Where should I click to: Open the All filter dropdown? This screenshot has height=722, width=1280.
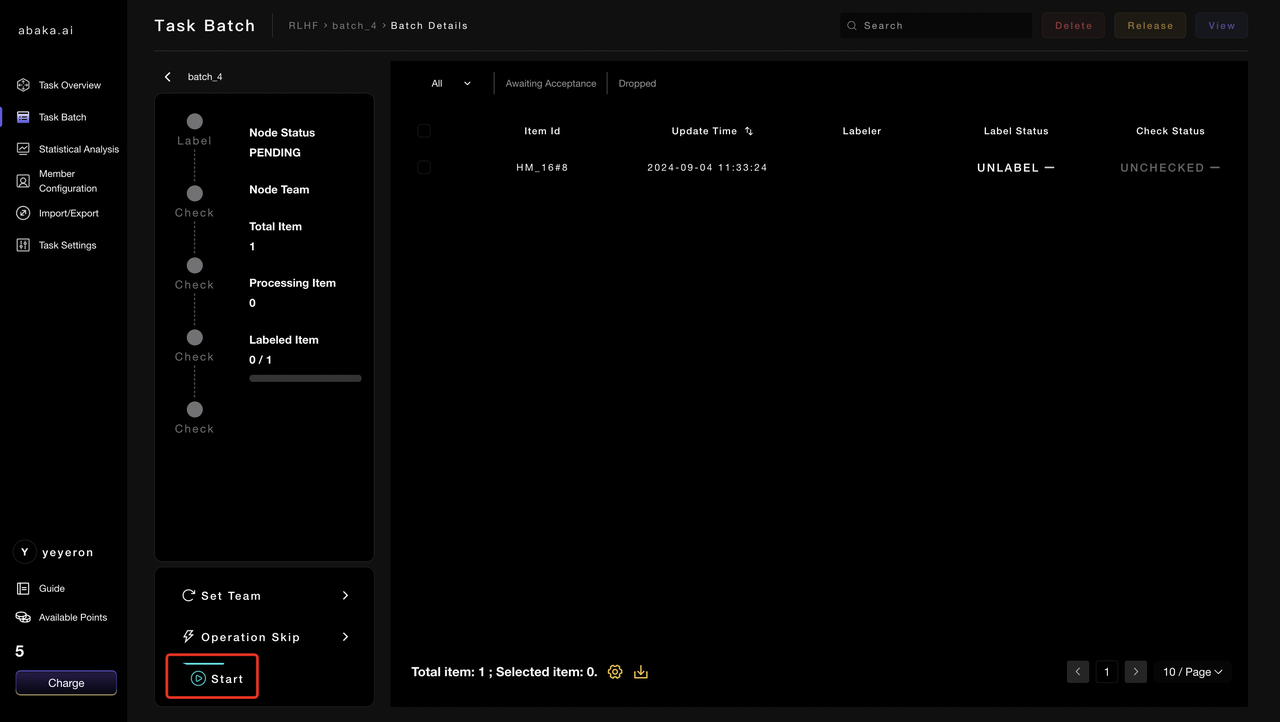(451, 84)
